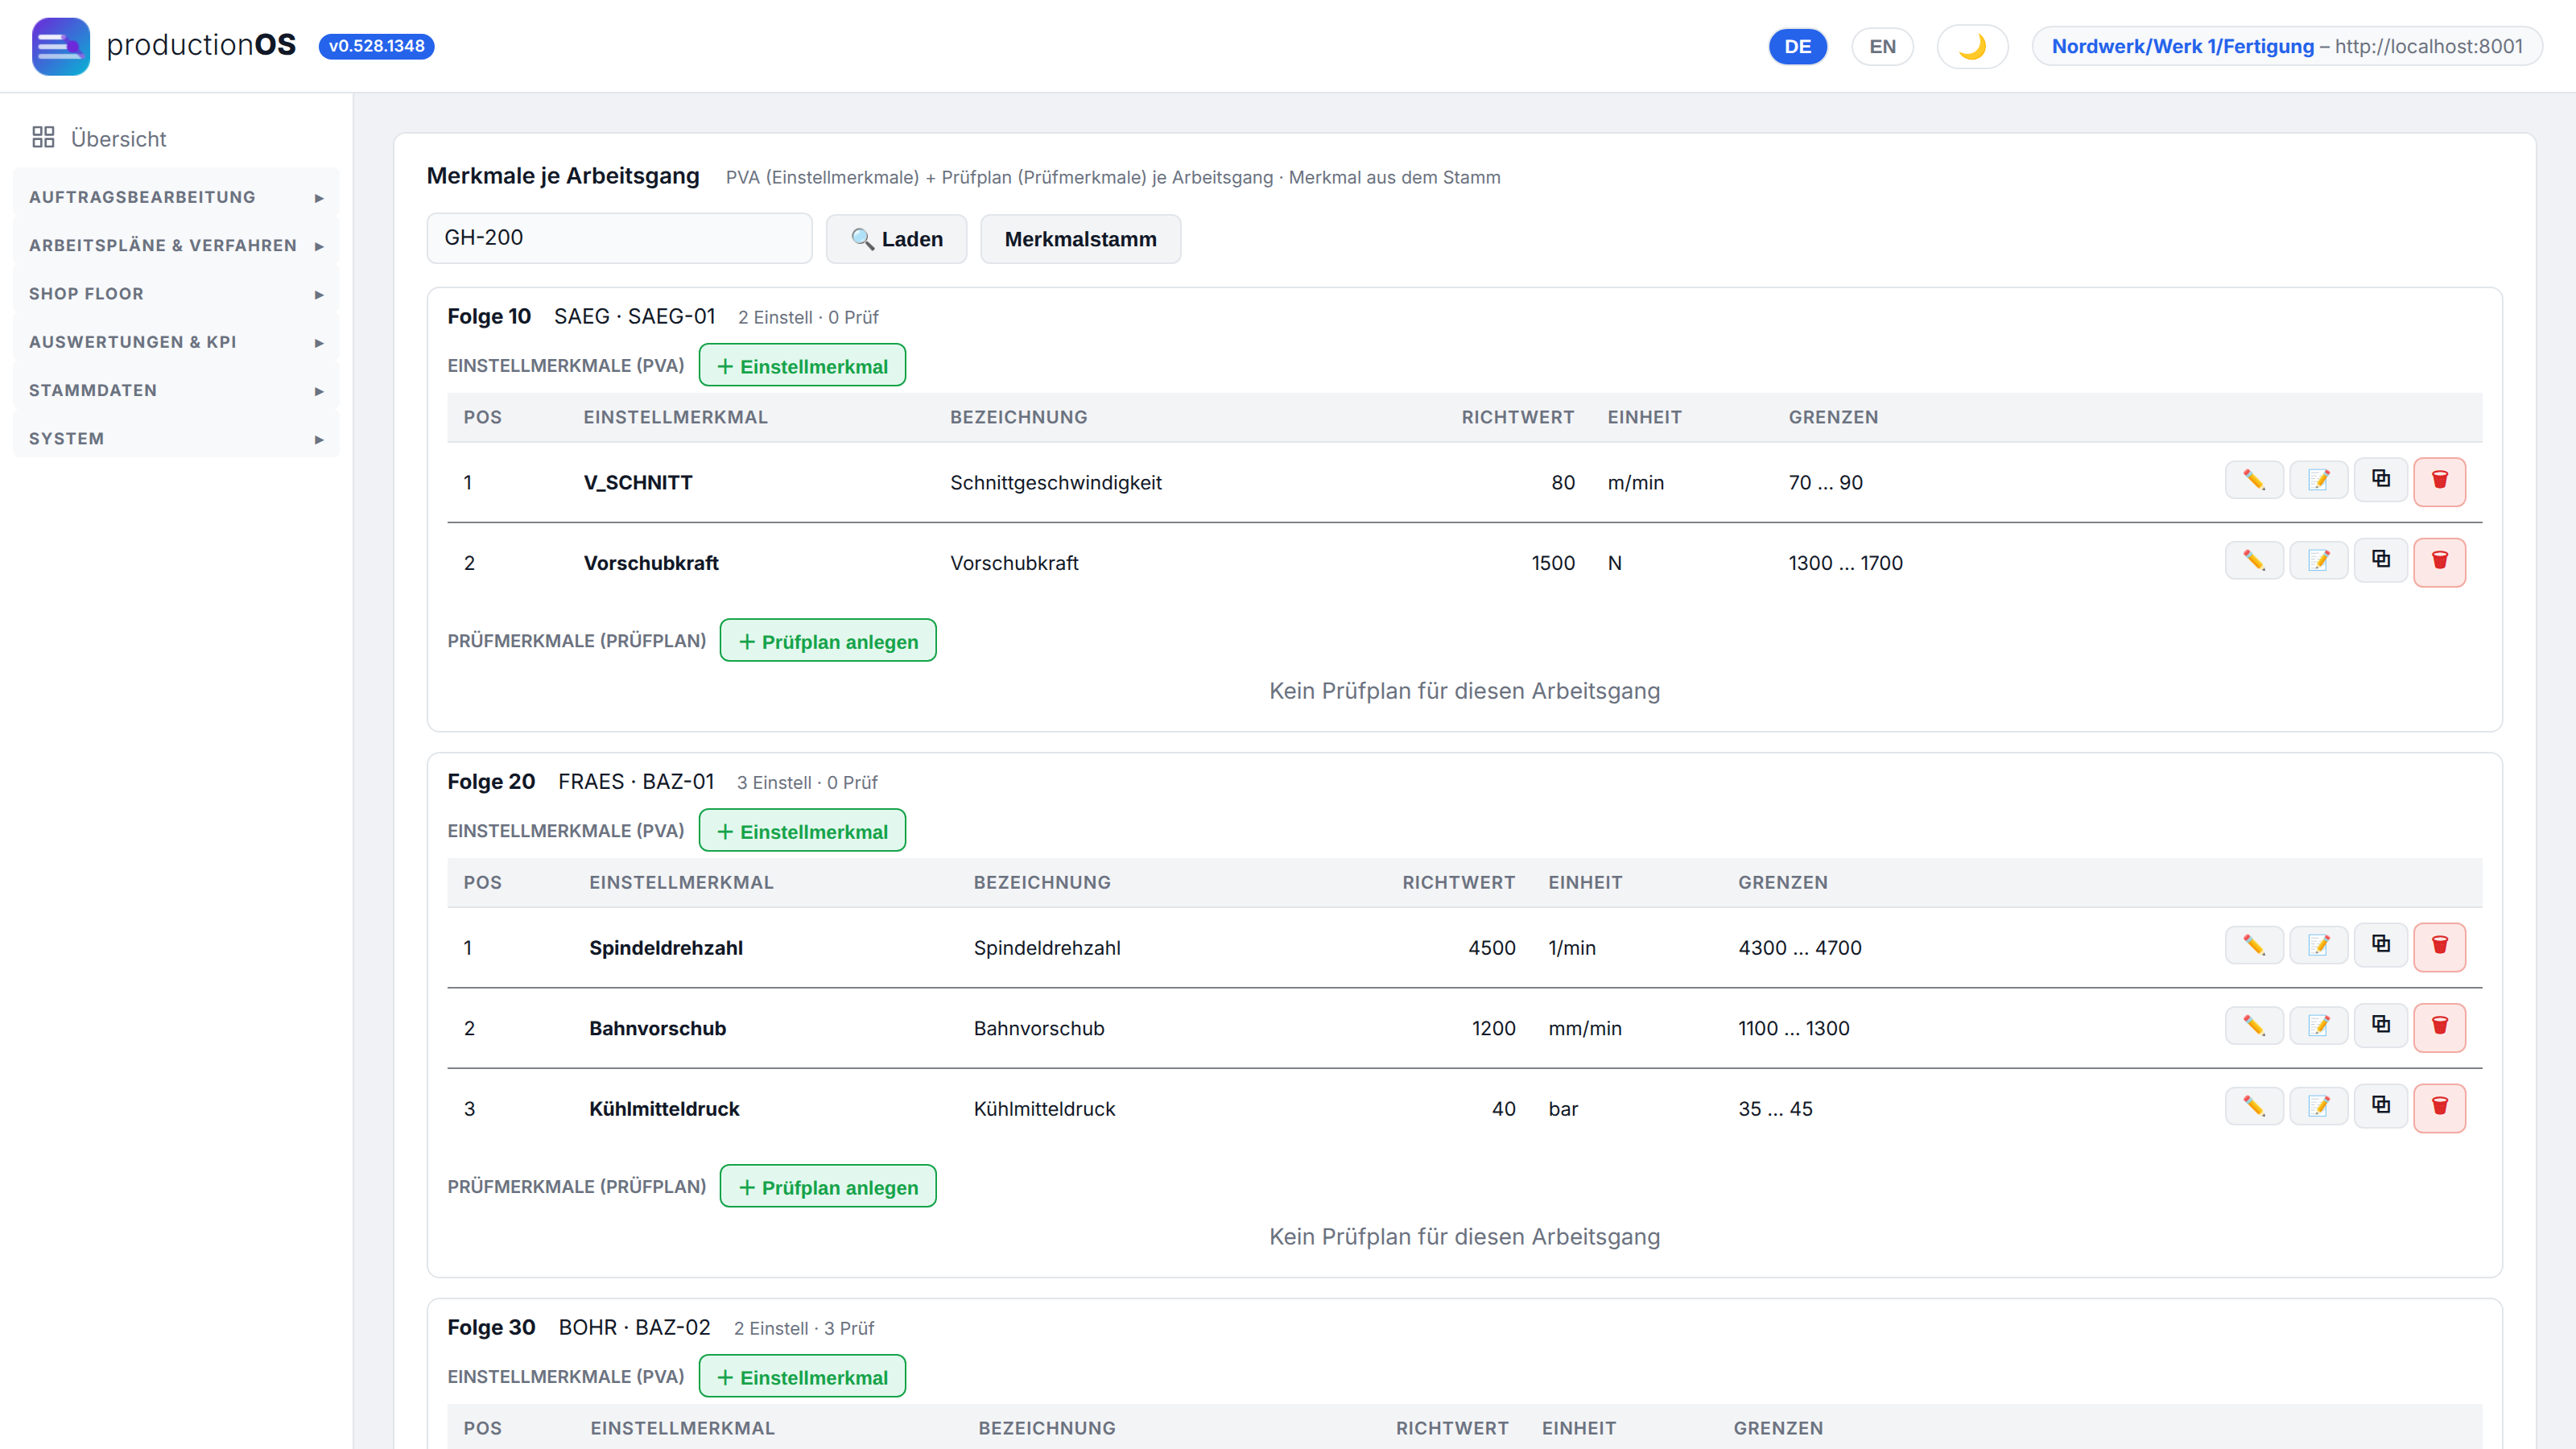The height and width of the screenshot is (1449, 2576).
Task: Edit Spindeldrehzahl with the pencil icon
Action: pos(2253,946)
